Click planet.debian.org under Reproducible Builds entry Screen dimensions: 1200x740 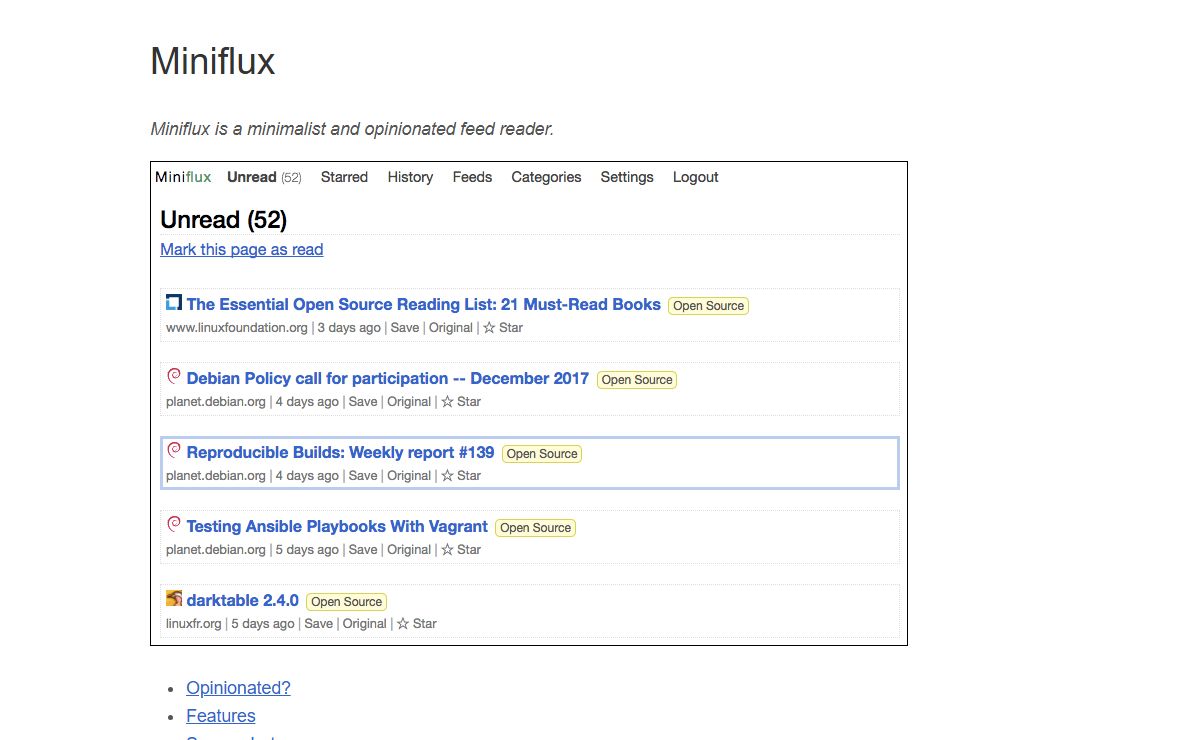pyautogui.click(x=216, y=476)
